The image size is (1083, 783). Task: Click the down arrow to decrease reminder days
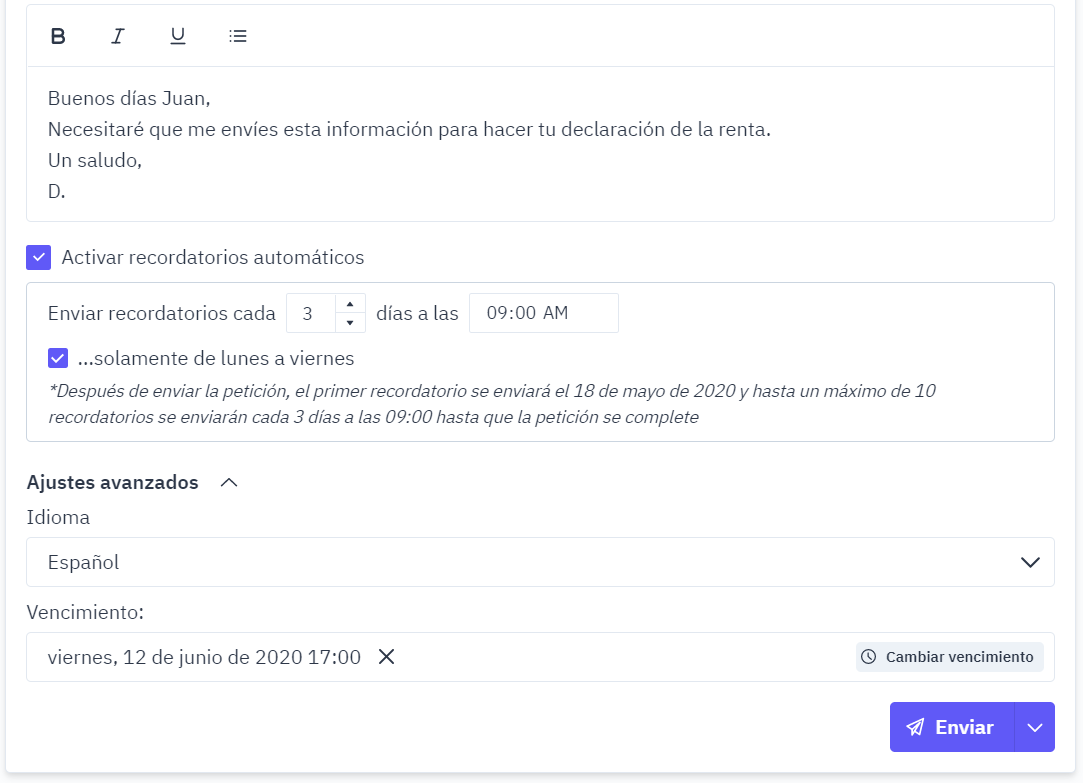point(350,320)
